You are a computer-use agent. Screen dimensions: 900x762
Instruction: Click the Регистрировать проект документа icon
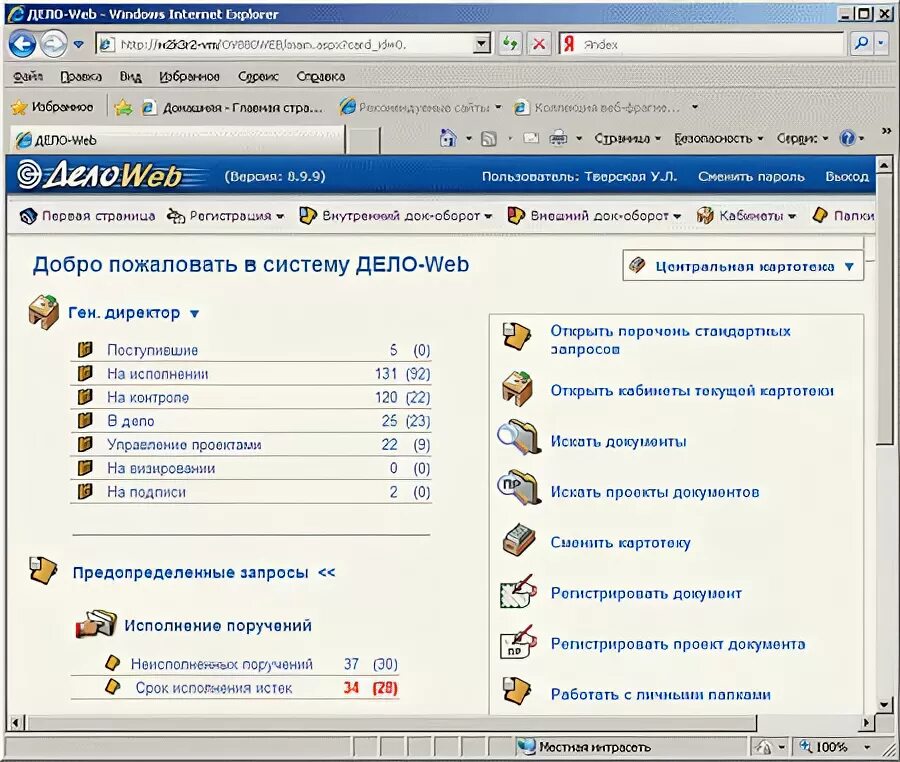[x=518, y=642]
